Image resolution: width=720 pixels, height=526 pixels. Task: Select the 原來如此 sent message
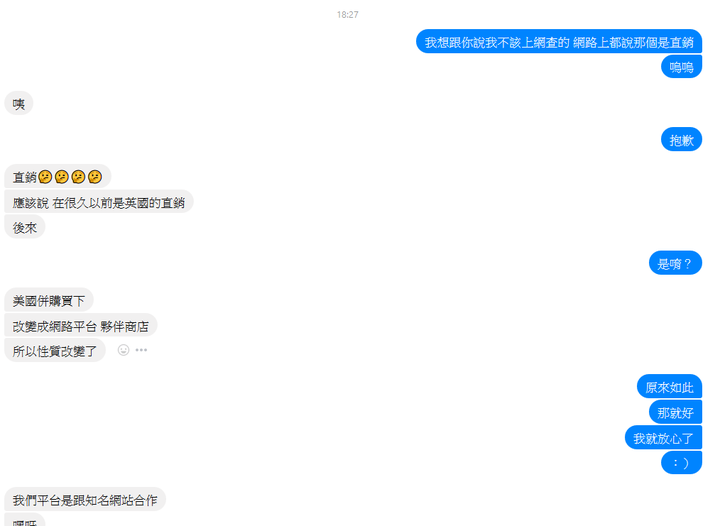[x=669, y=387]
